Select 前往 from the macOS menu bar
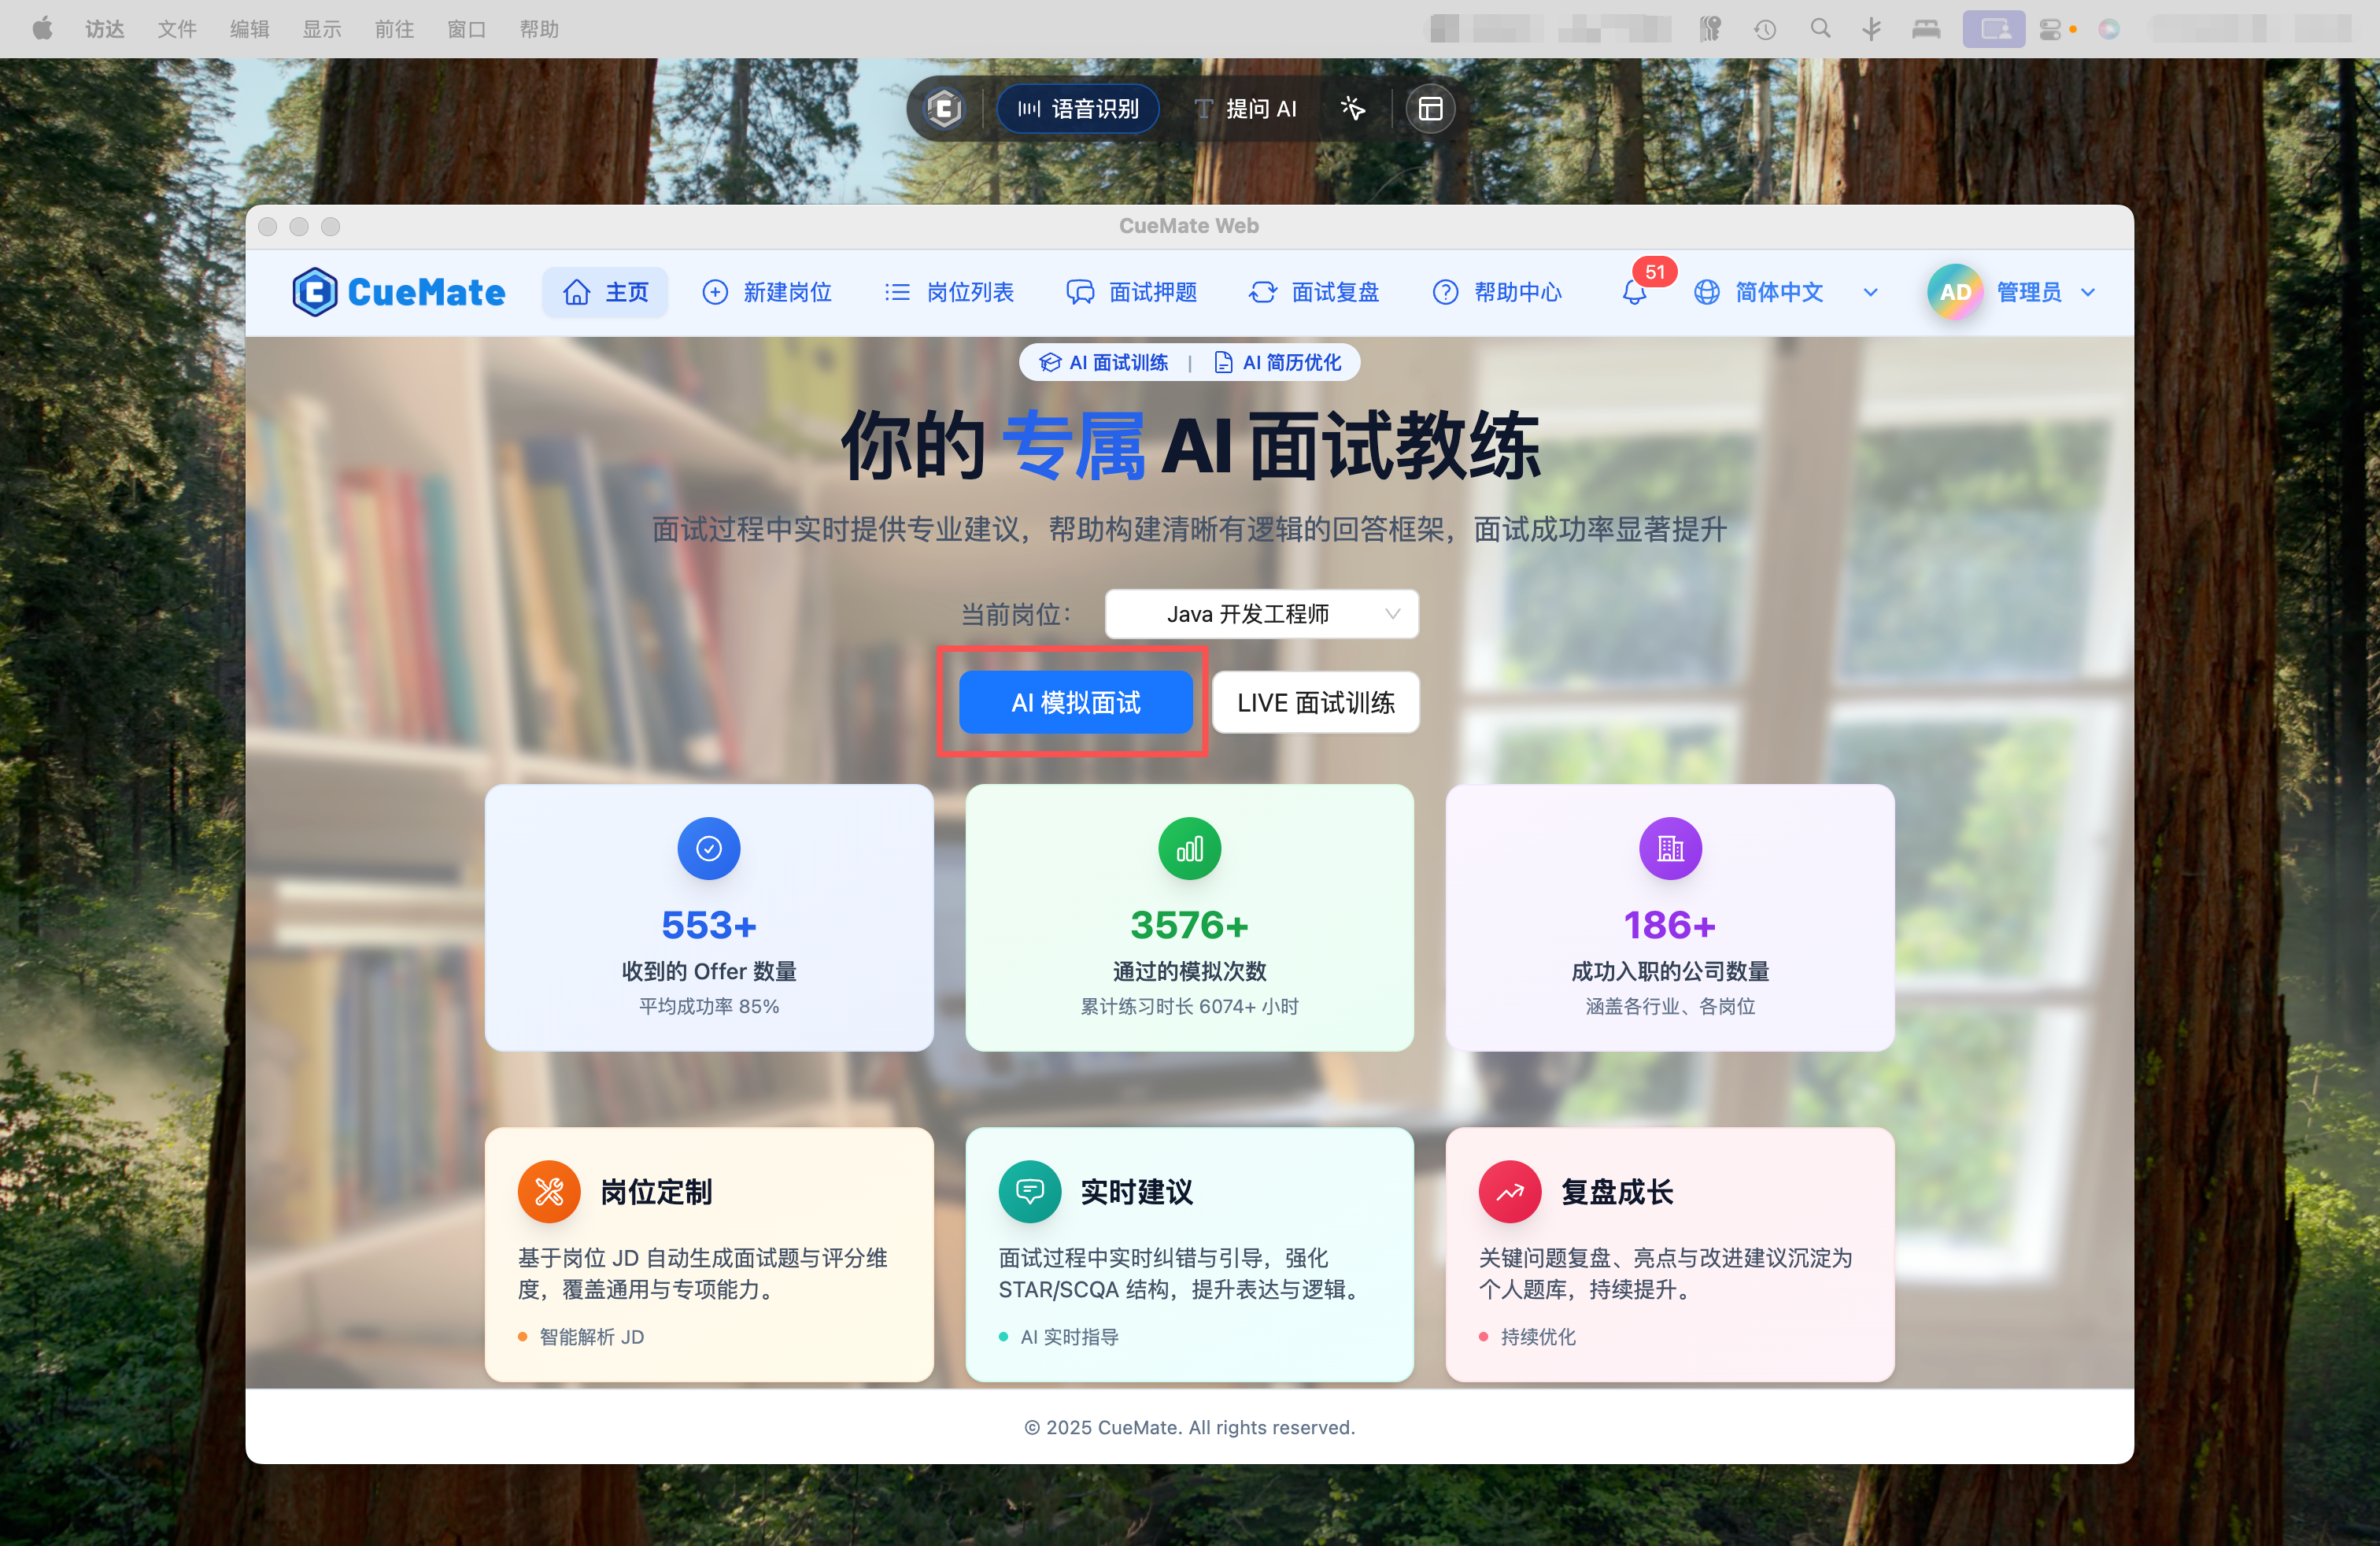This screenshot has height=1546, width=2380. tap(393, 29)
